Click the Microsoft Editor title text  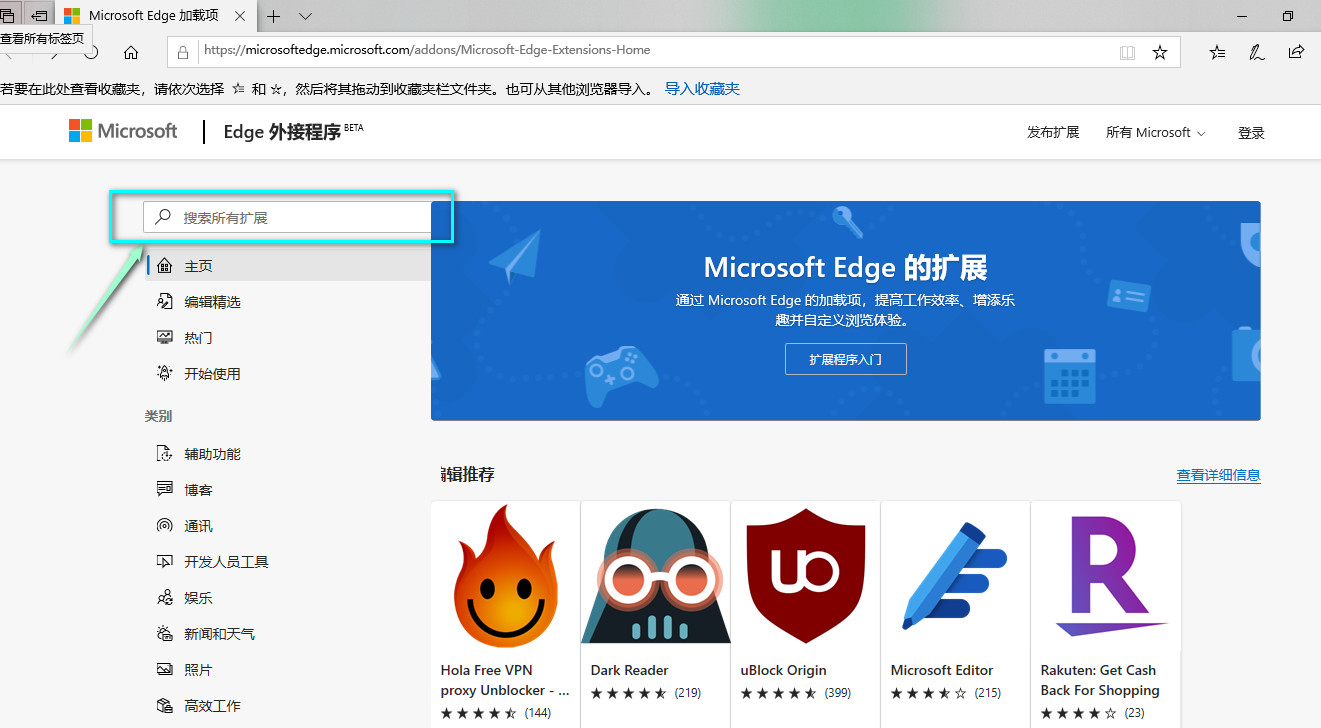[942, 670]
